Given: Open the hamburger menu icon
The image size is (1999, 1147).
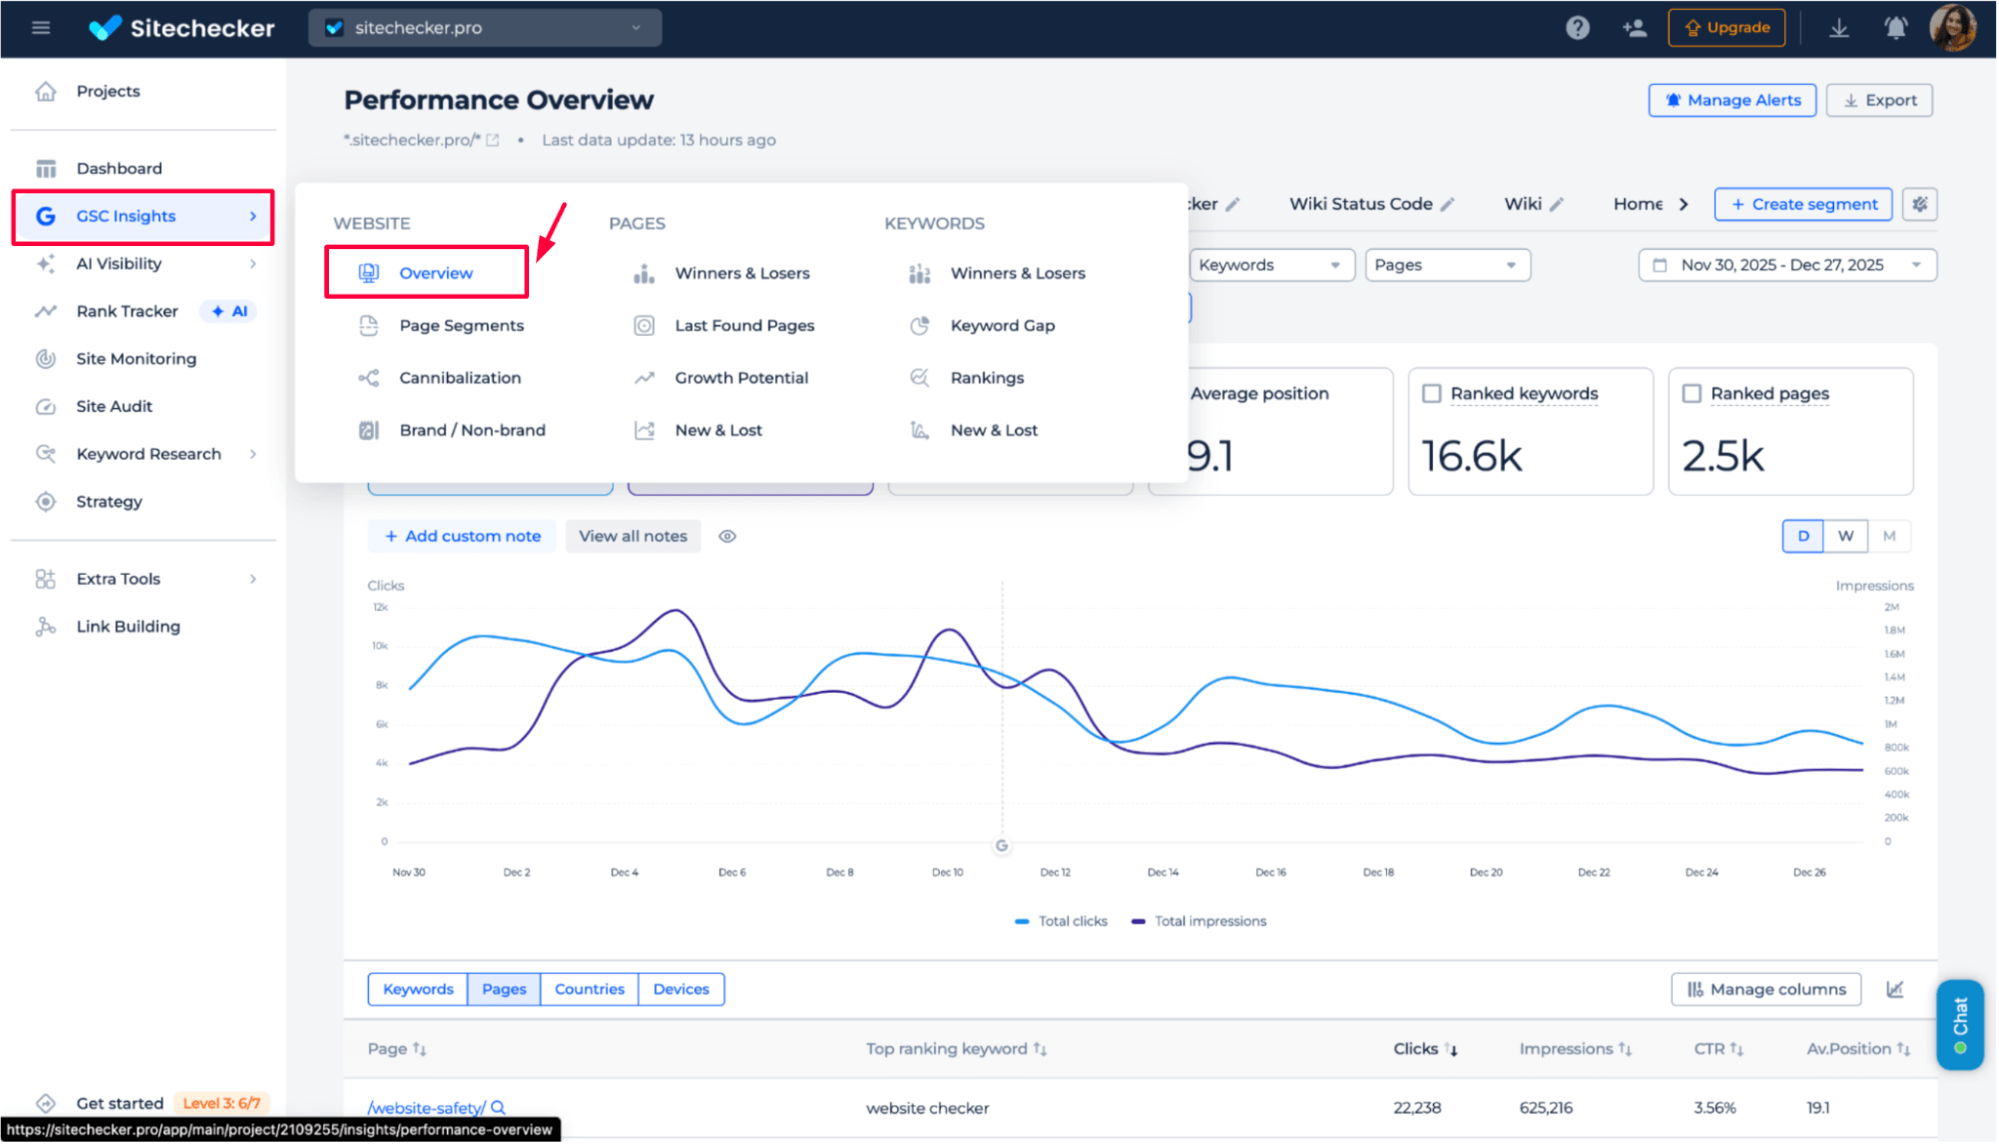Looking at the screenshot, I should [x=41, y=28].
